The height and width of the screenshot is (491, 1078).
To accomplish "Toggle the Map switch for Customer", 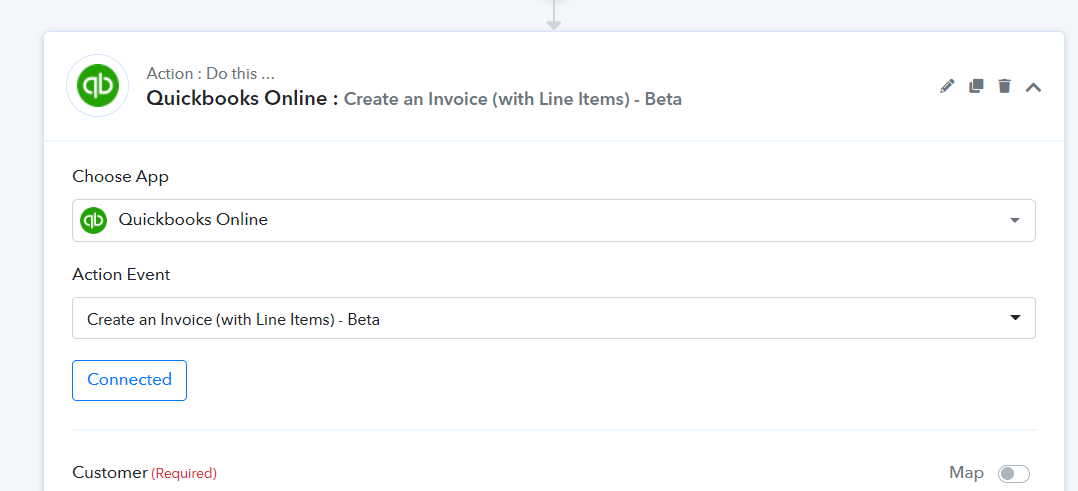I will pos(1014,473).
